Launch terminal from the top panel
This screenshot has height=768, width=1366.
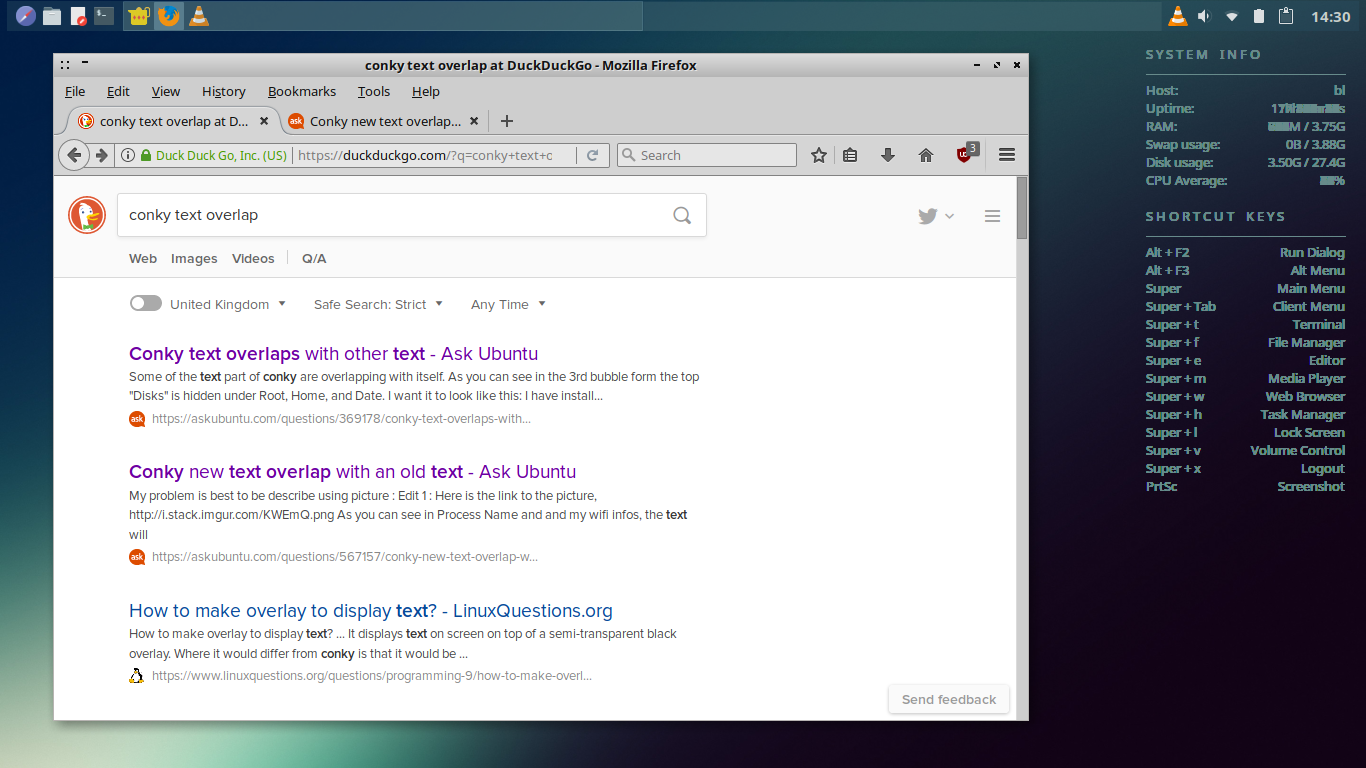[x=103, y=16]
